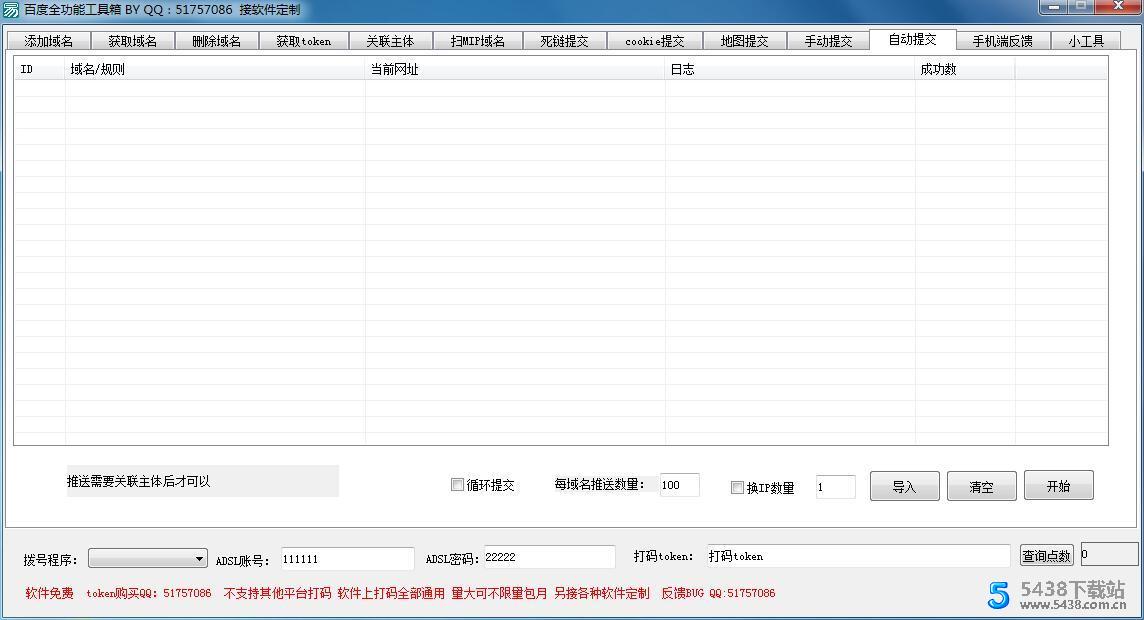Click the 查询点数 button
The height and width of the screenshot is (620, 1144).
(1046, 556)
